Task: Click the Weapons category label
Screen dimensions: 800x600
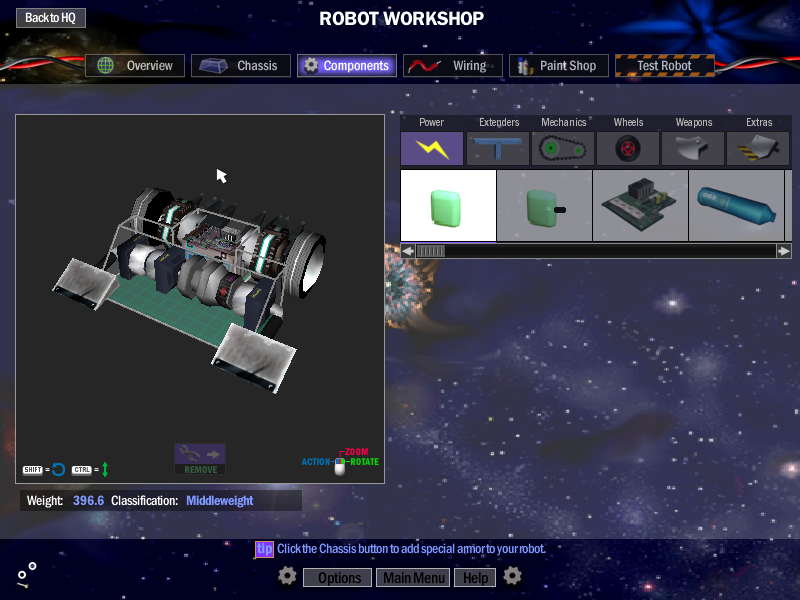Action: pos(694,122)
